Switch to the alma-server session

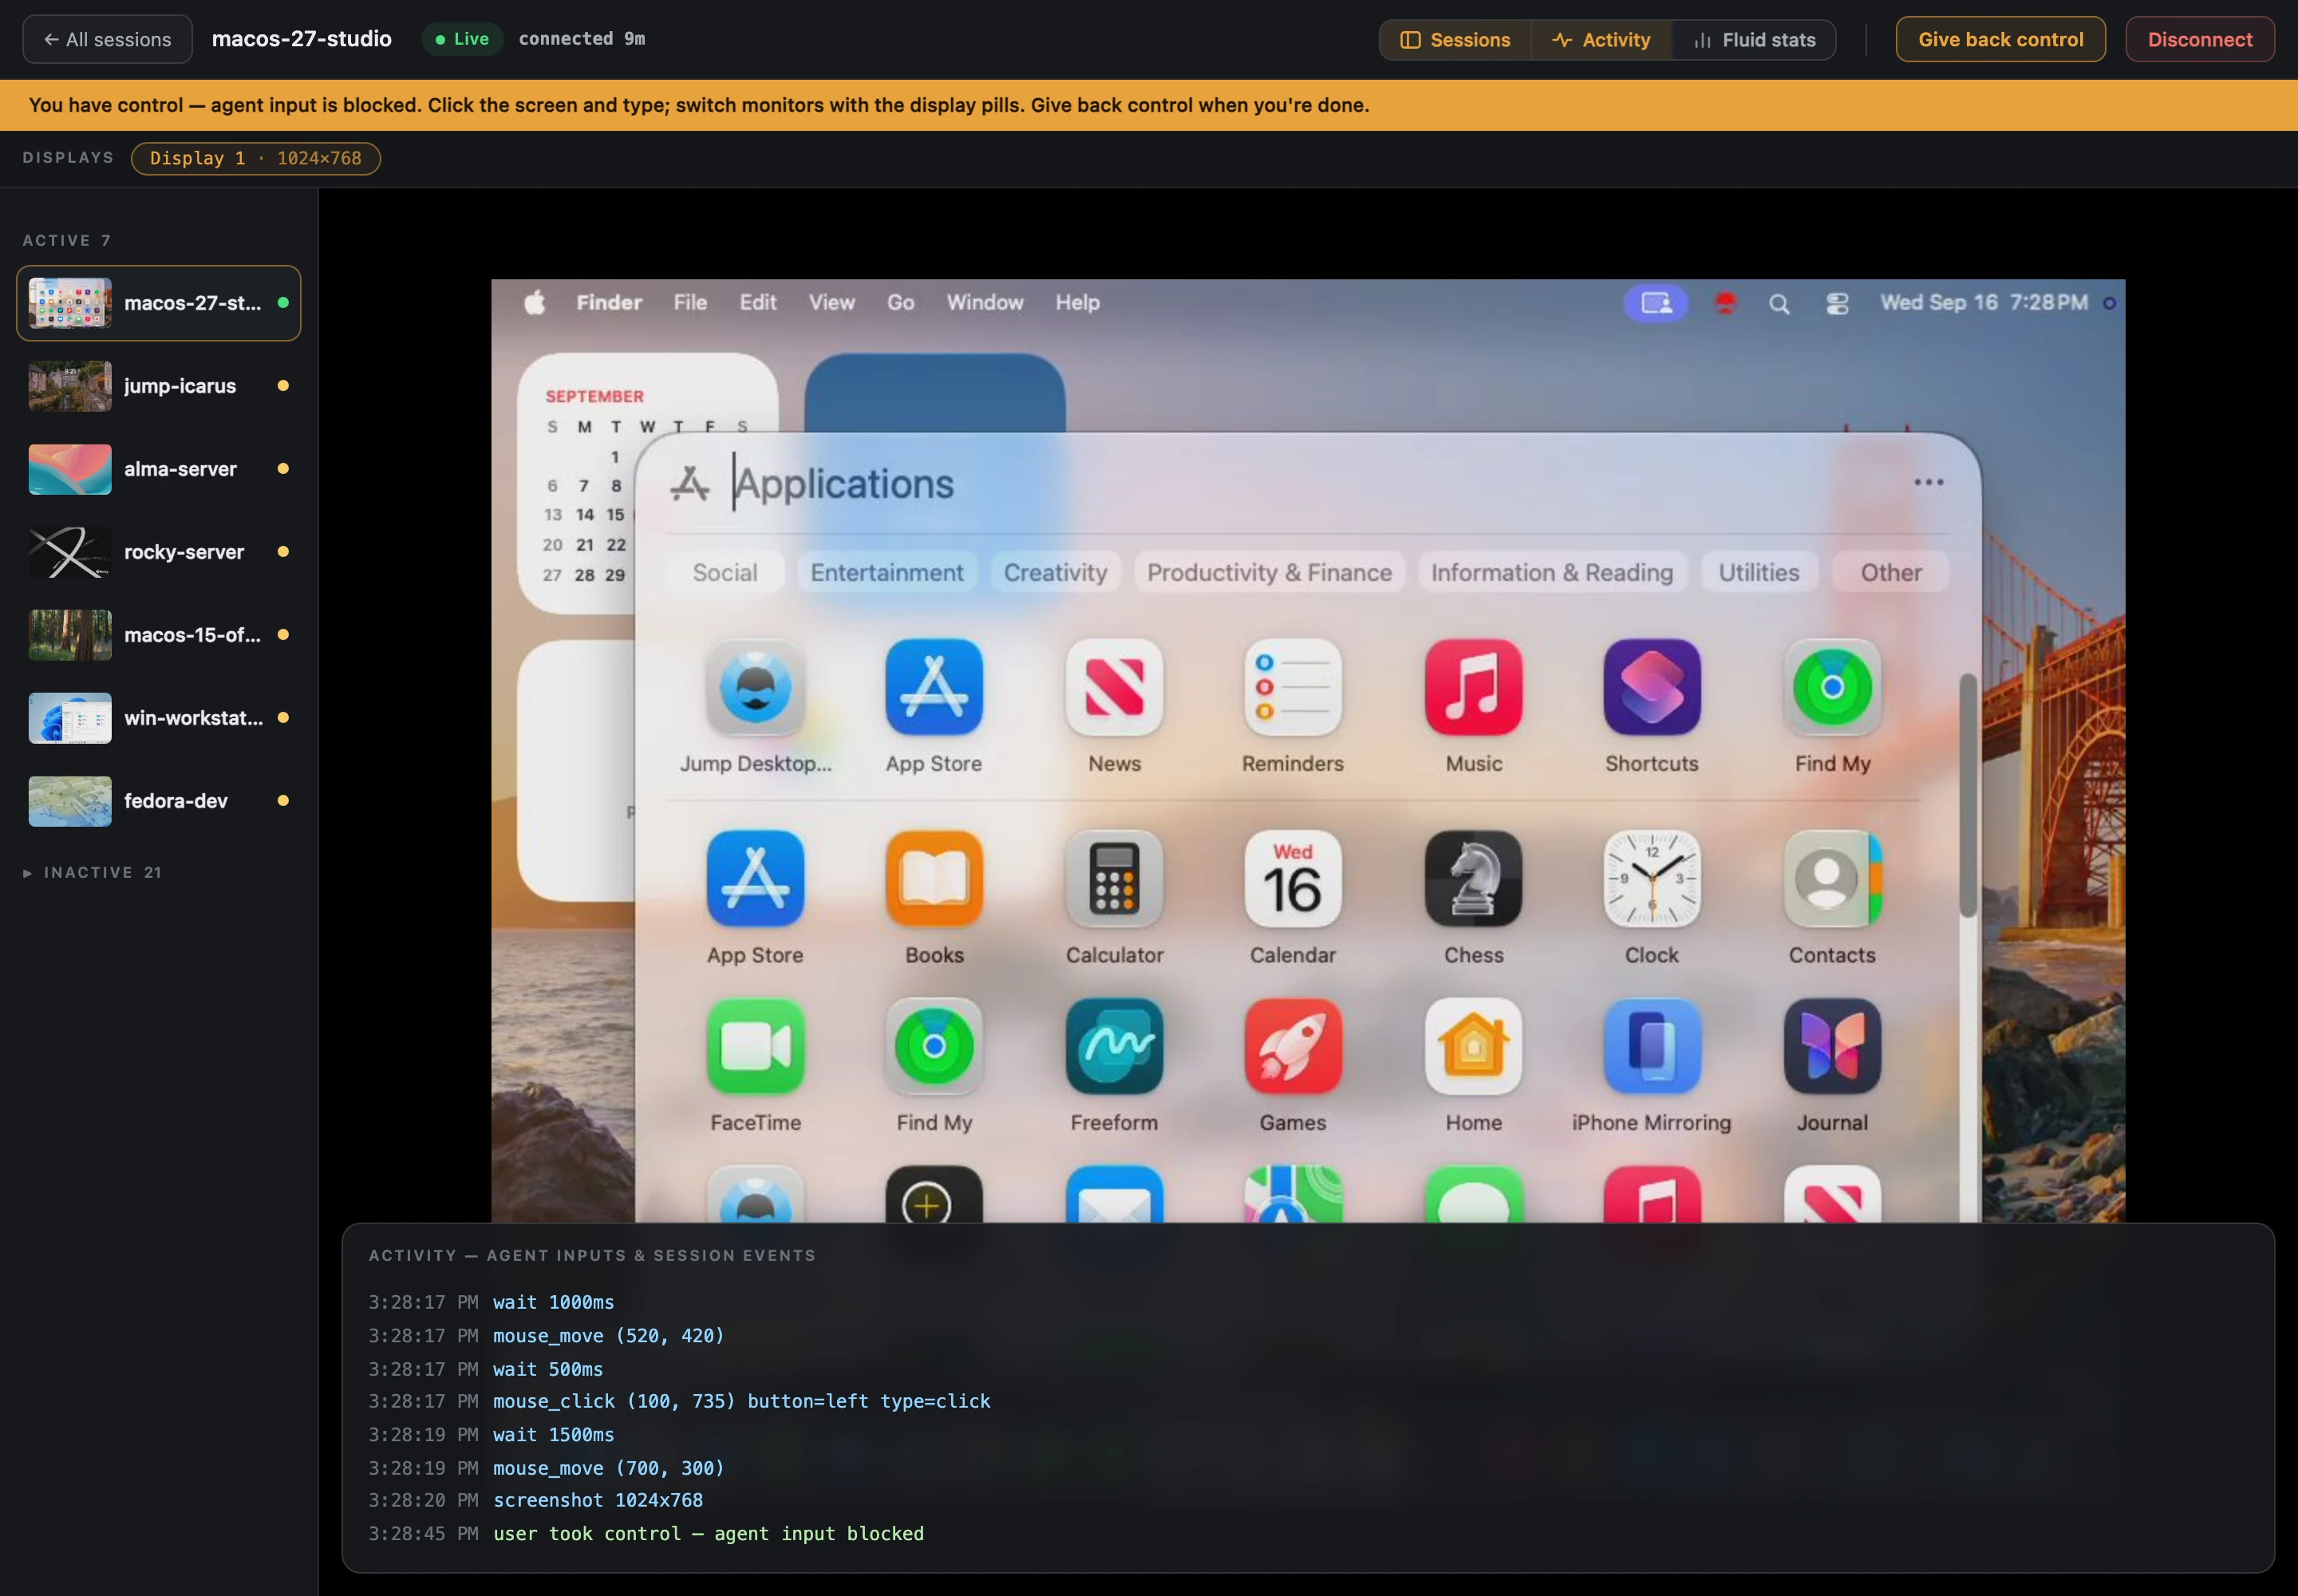[x=158, y=469]
